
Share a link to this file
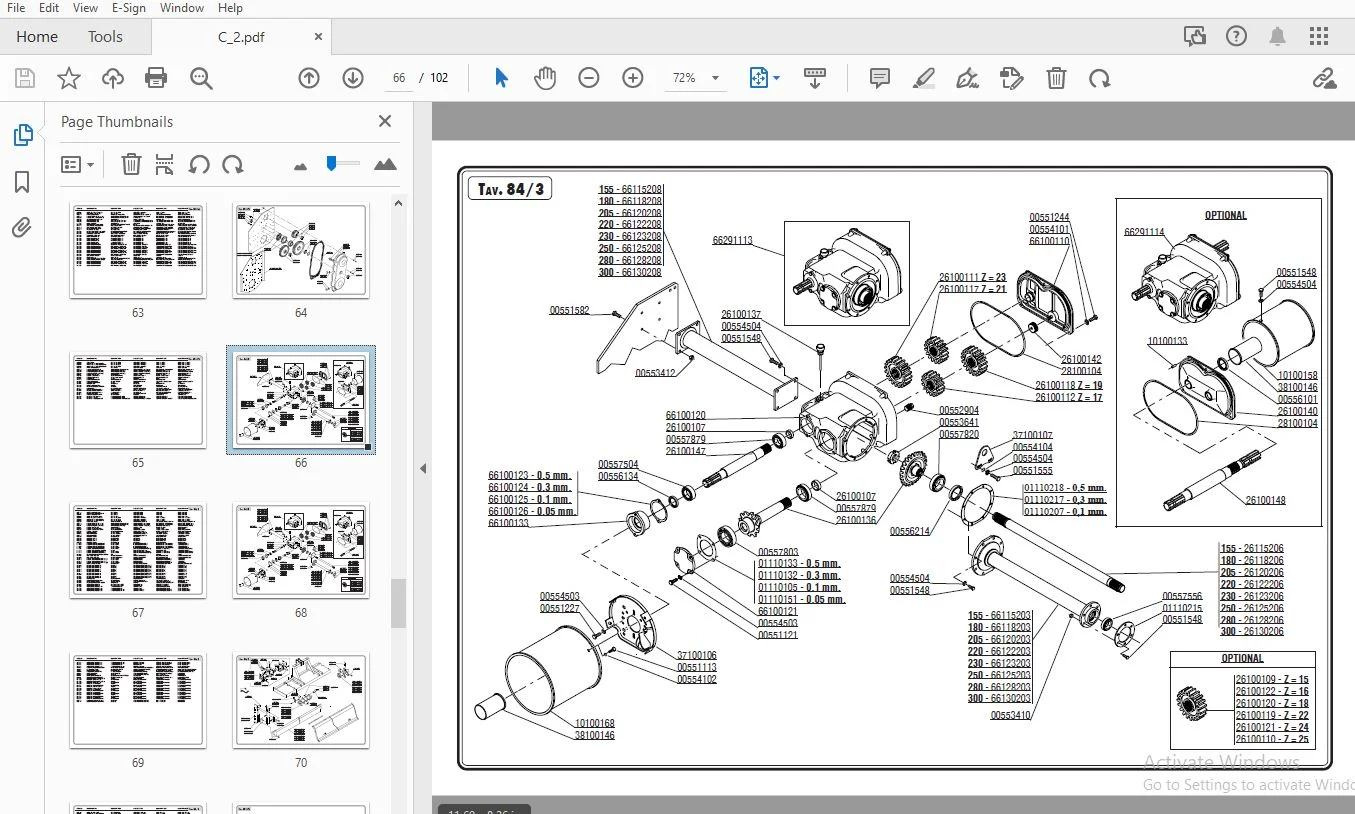tap(1324, 78)
